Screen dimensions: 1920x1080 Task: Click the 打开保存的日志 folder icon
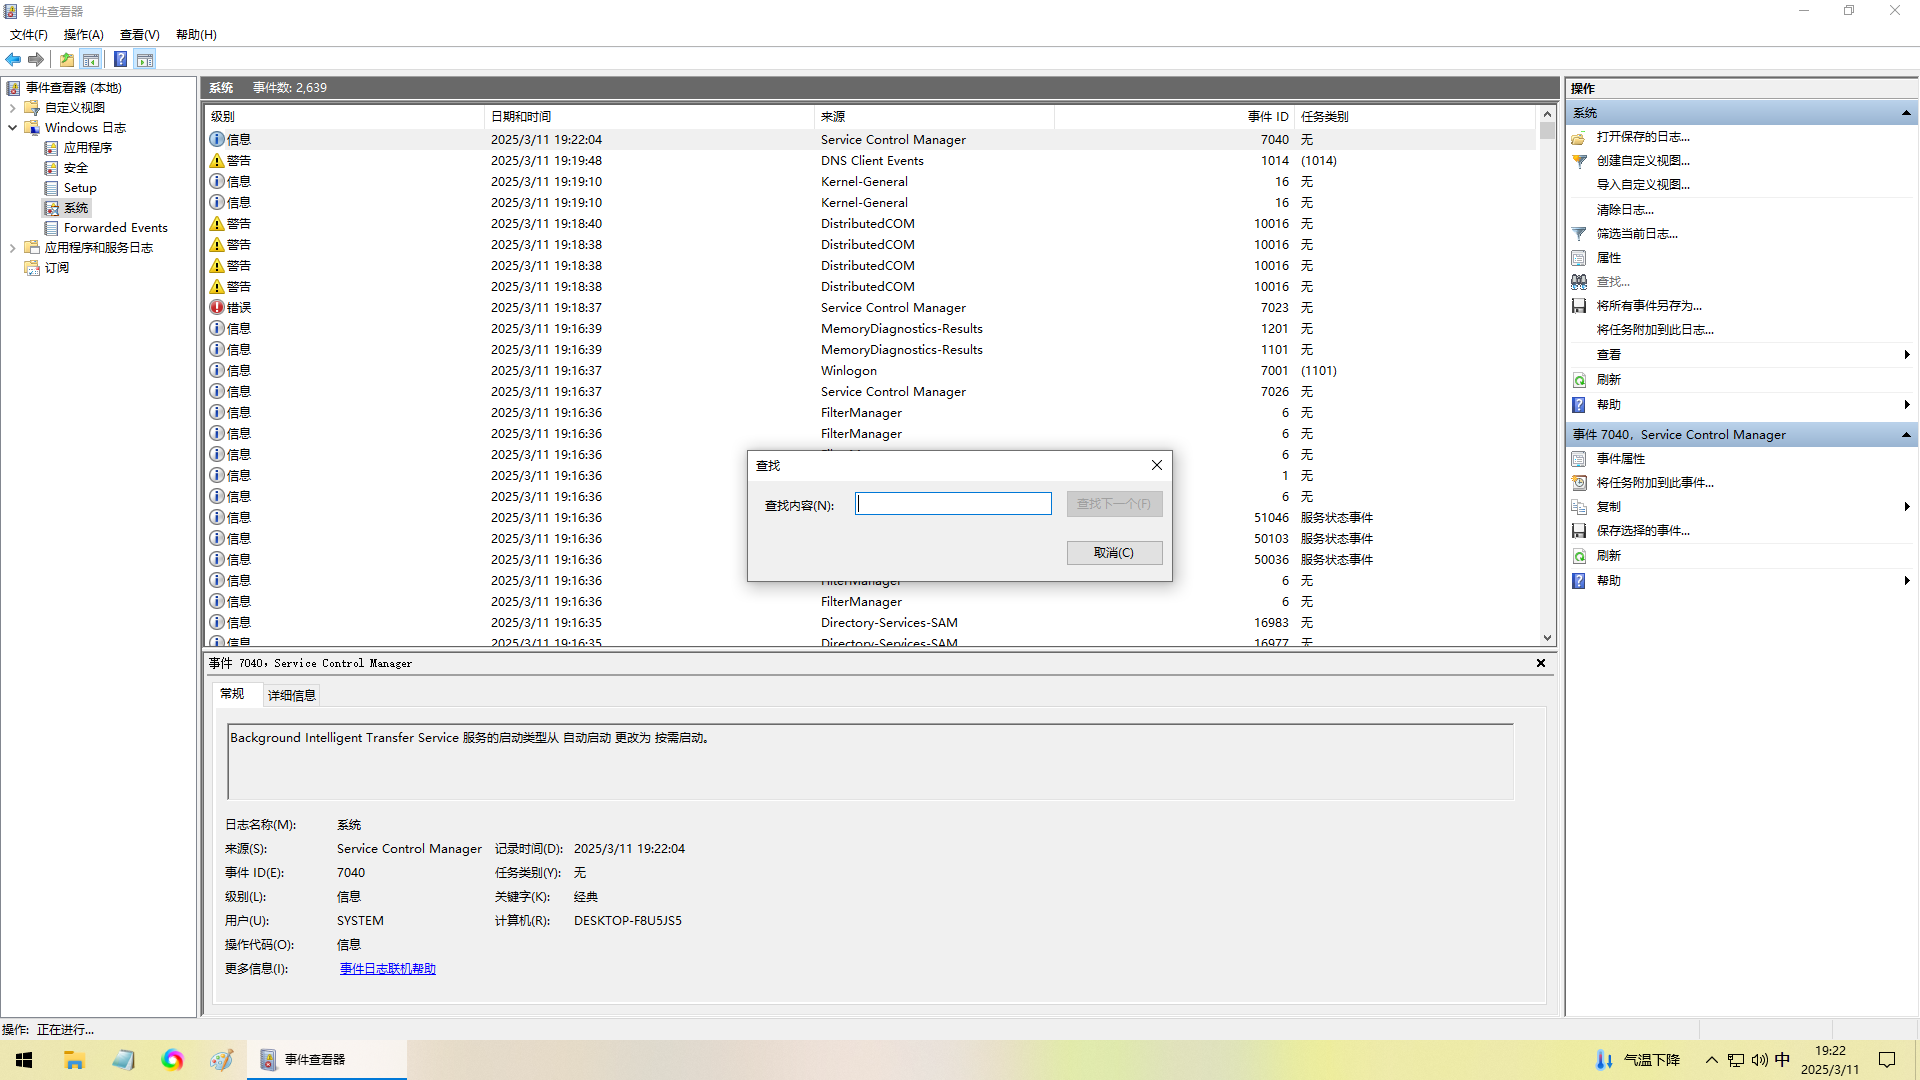[x=1579, y=137]
